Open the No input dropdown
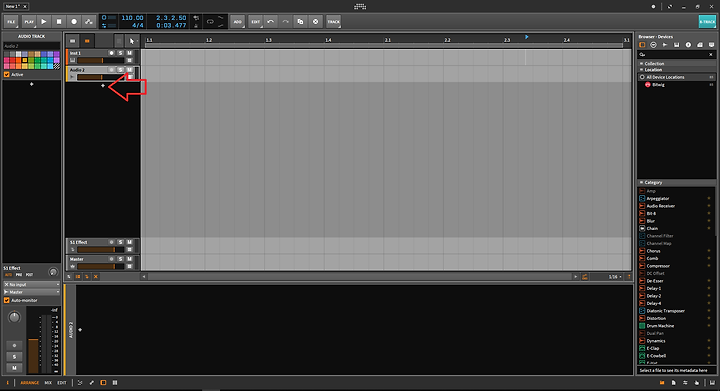The image size is (720, 391). (x=32, y=285)
